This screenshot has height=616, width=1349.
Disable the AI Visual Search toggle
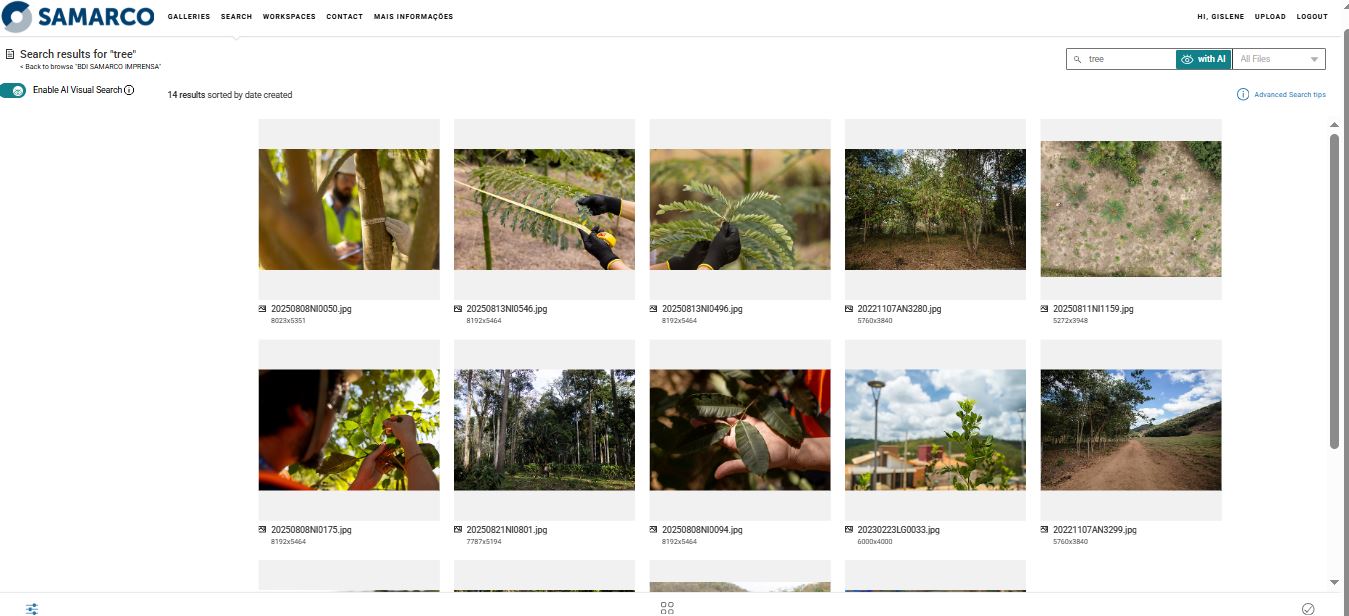(x=14, y=90)
